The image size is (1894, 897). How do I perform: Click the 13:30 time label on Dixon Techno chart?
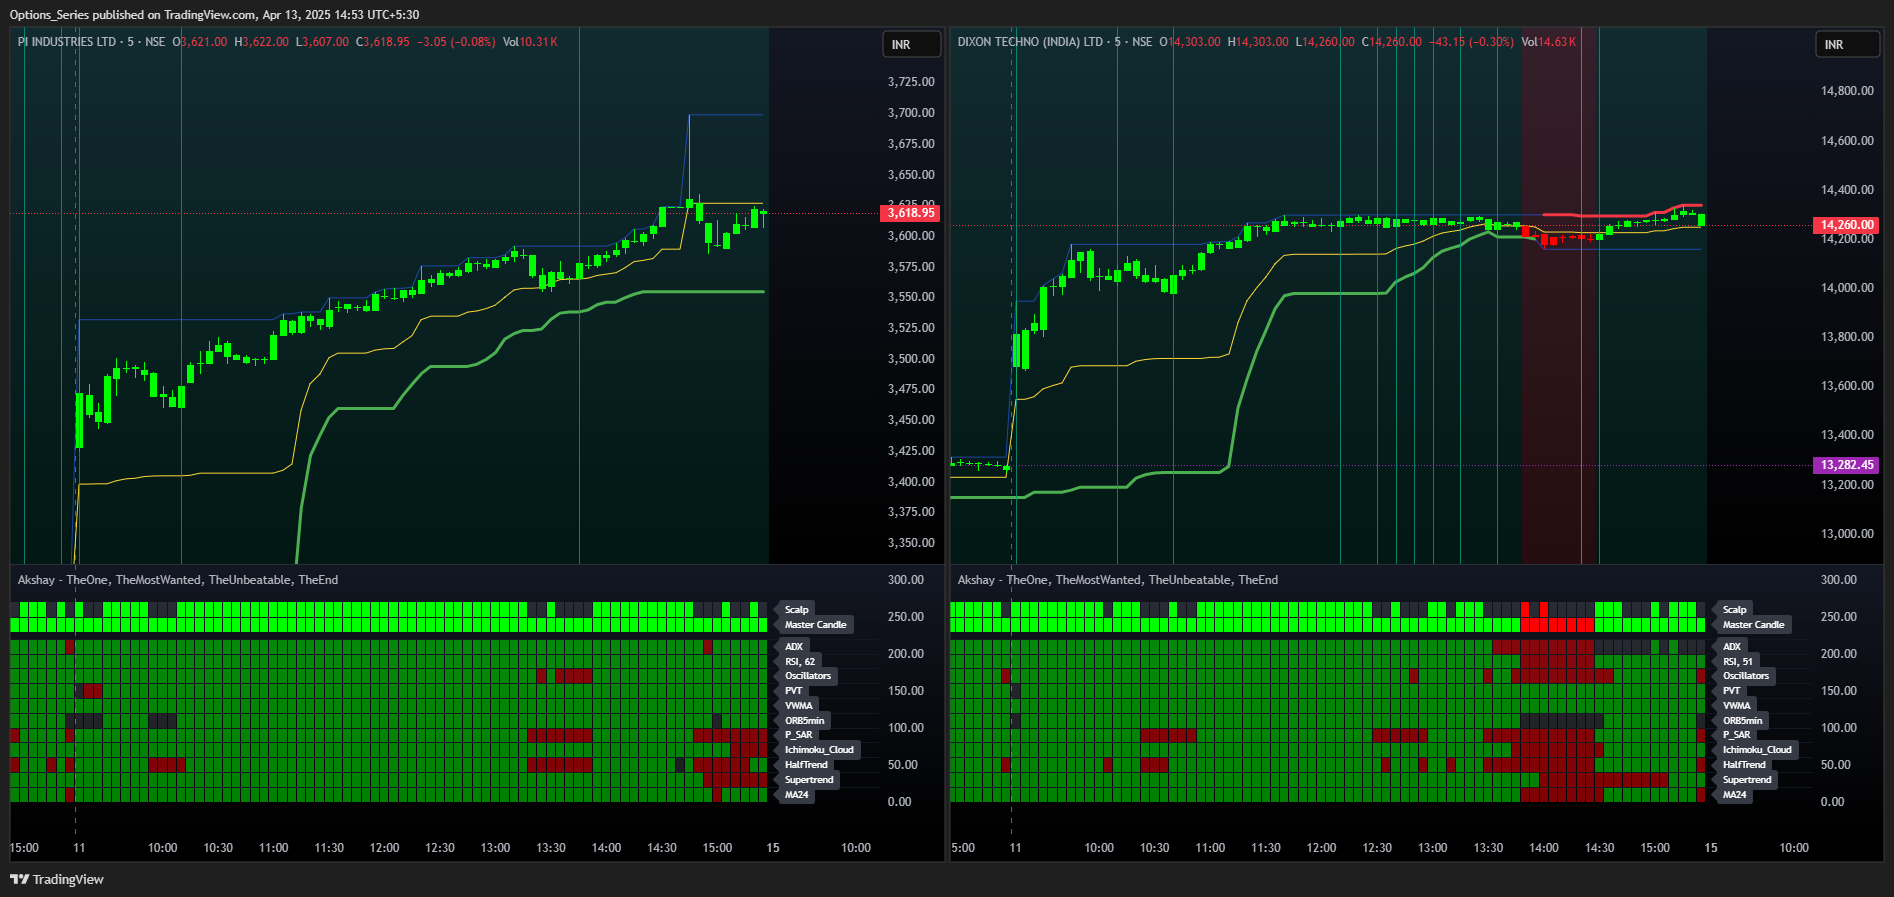tap(1488, 848)
